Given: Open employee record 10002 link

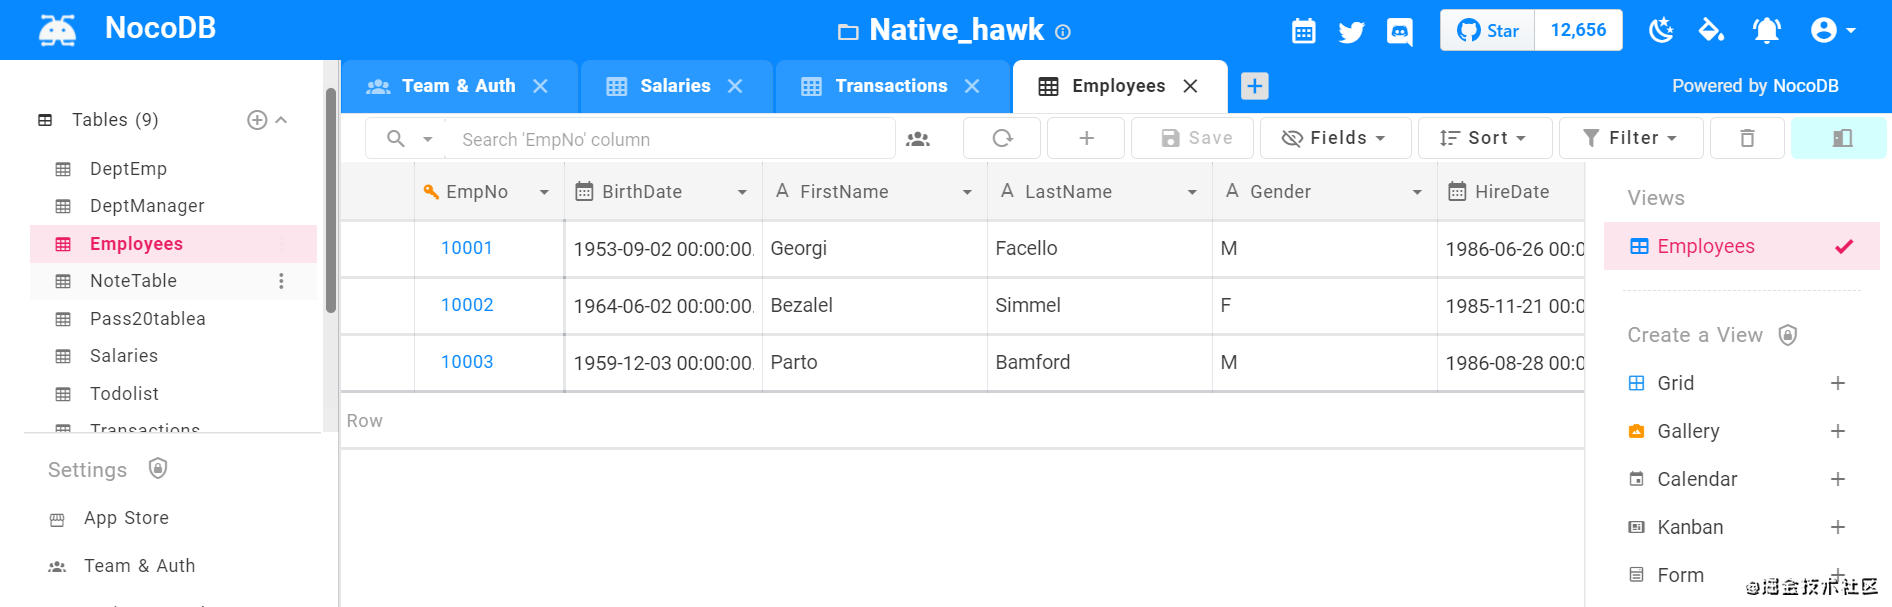Looking at the screenshot, I should (467, 305).
